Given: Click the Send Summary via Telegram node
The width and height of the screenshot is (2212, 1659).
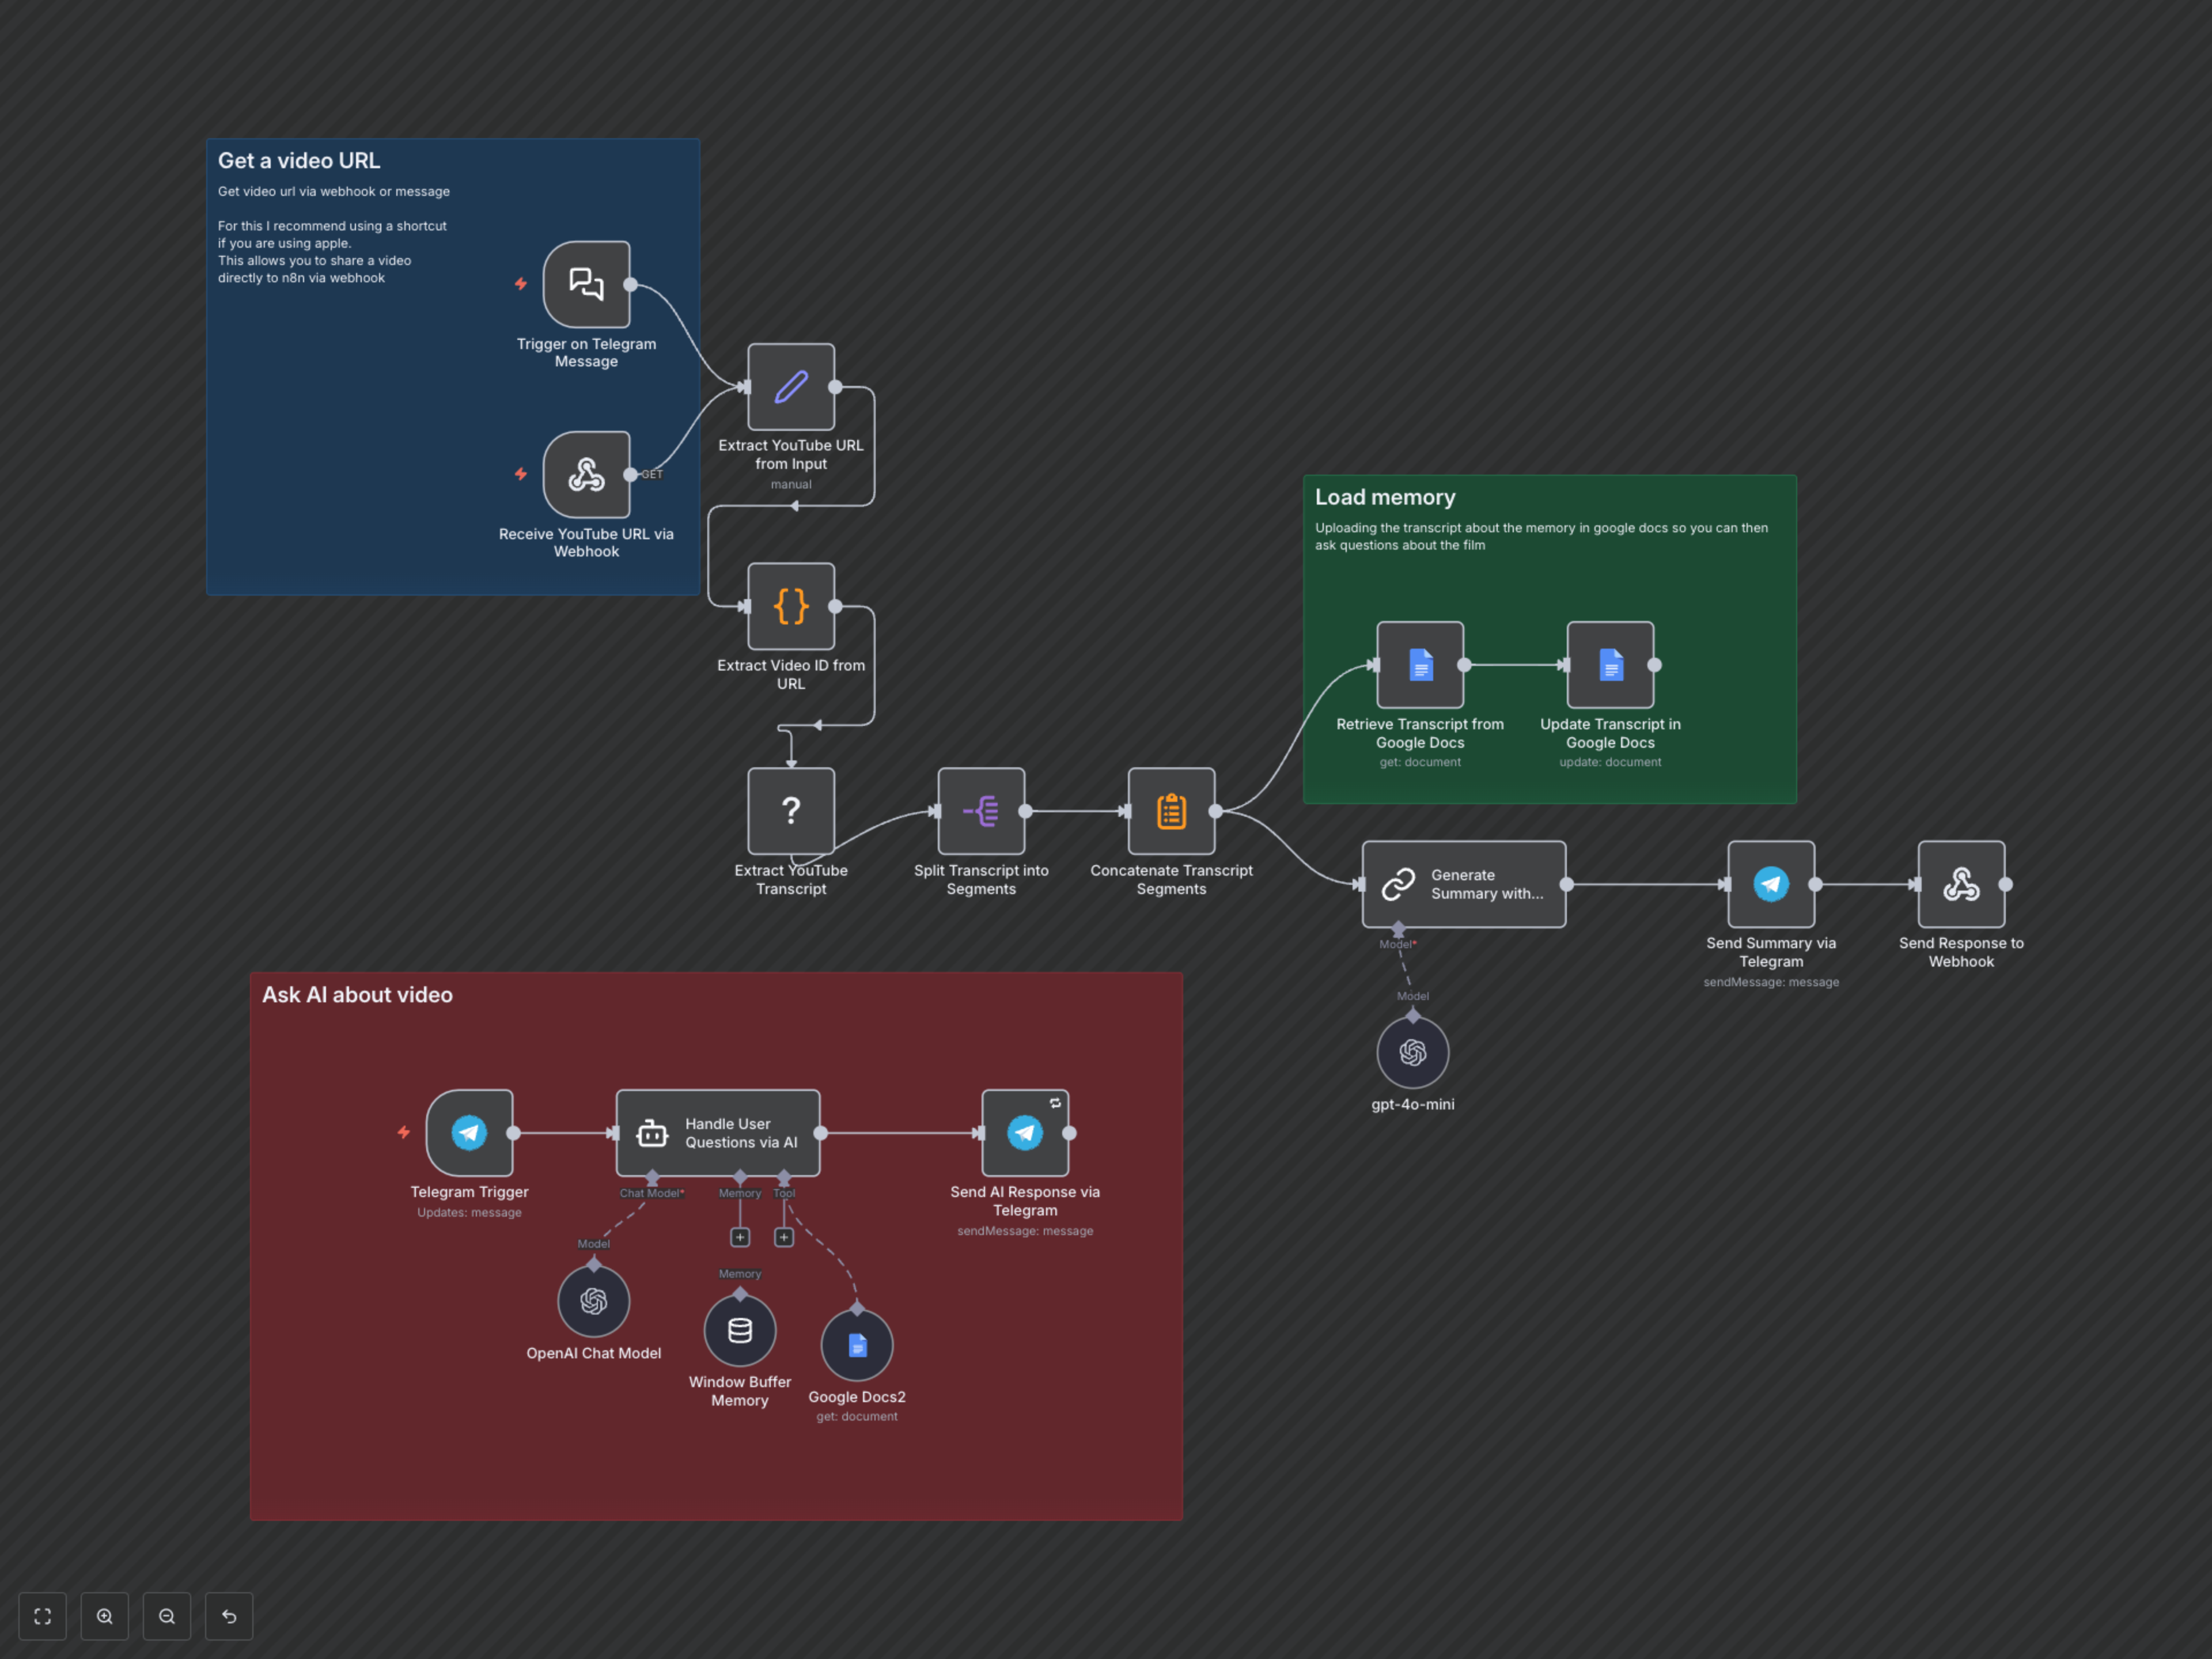Looking at the screenshot, I should point(1770,884).
